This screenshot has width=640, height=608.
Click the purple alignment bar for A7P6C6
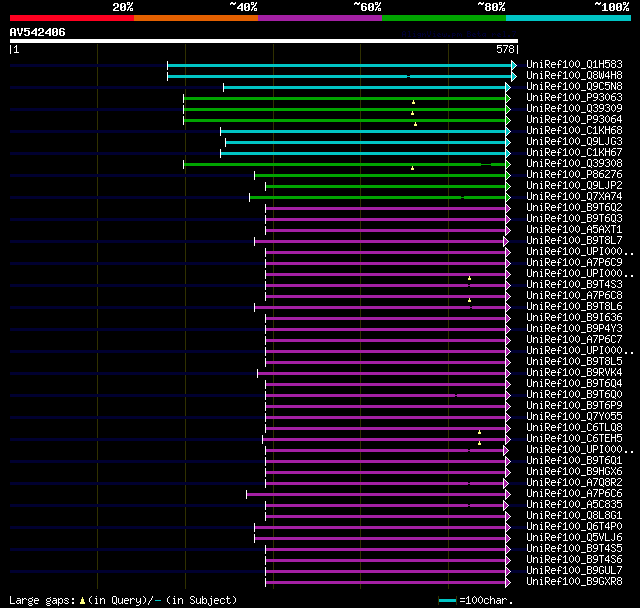[376, 495]
